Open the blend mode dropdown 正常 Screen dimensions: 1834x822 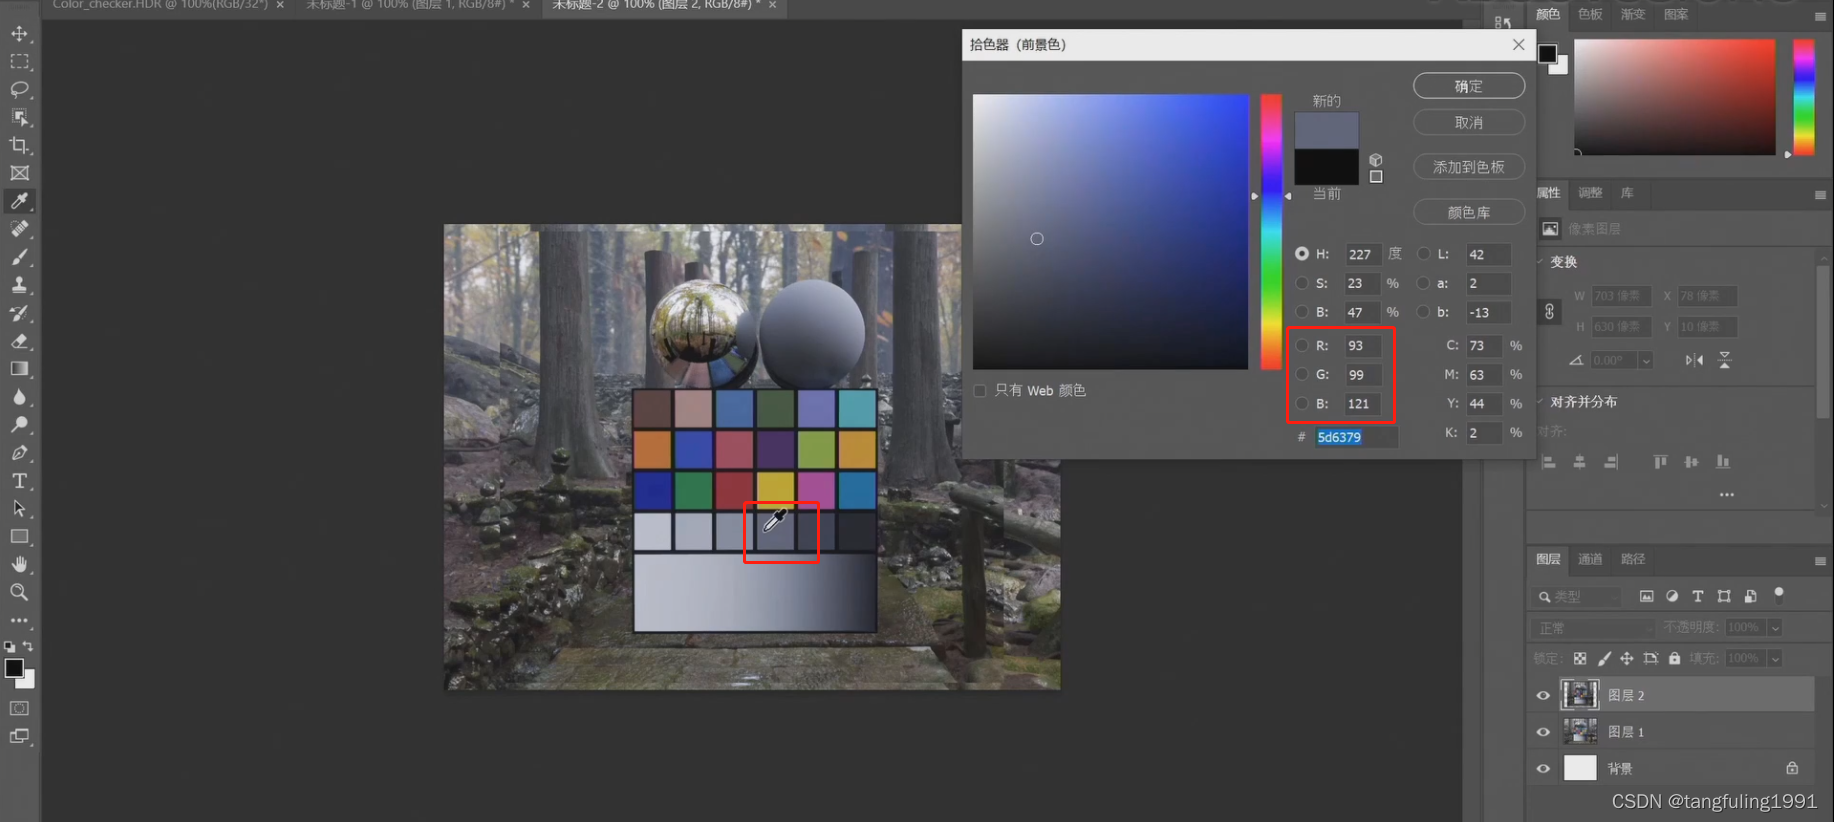[x=1593, y=627]
